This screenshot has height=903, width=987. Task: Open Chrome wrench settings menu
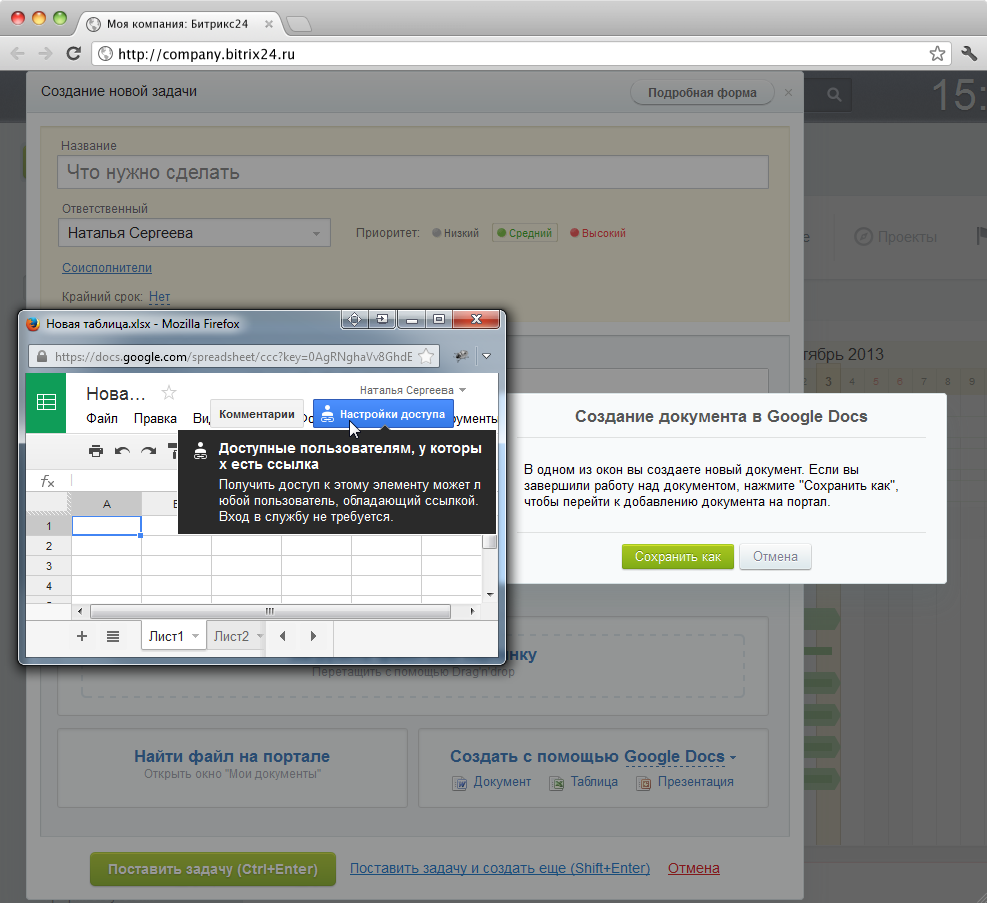969,53
